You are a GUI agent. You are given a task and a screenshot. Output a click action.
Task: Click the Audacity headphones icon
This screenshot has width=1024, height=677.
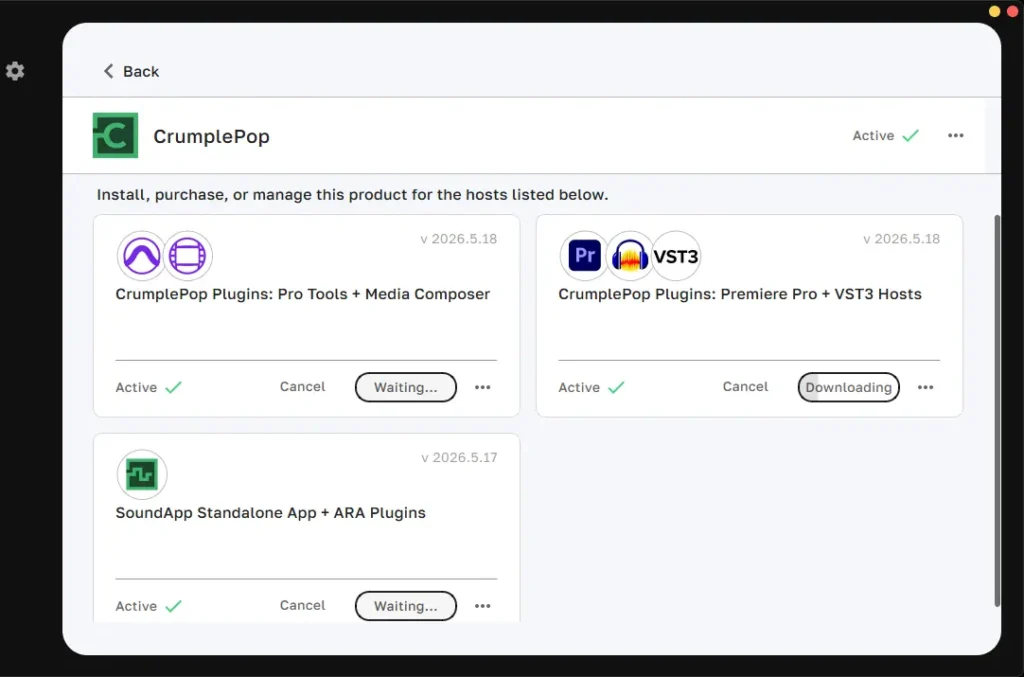630,255
